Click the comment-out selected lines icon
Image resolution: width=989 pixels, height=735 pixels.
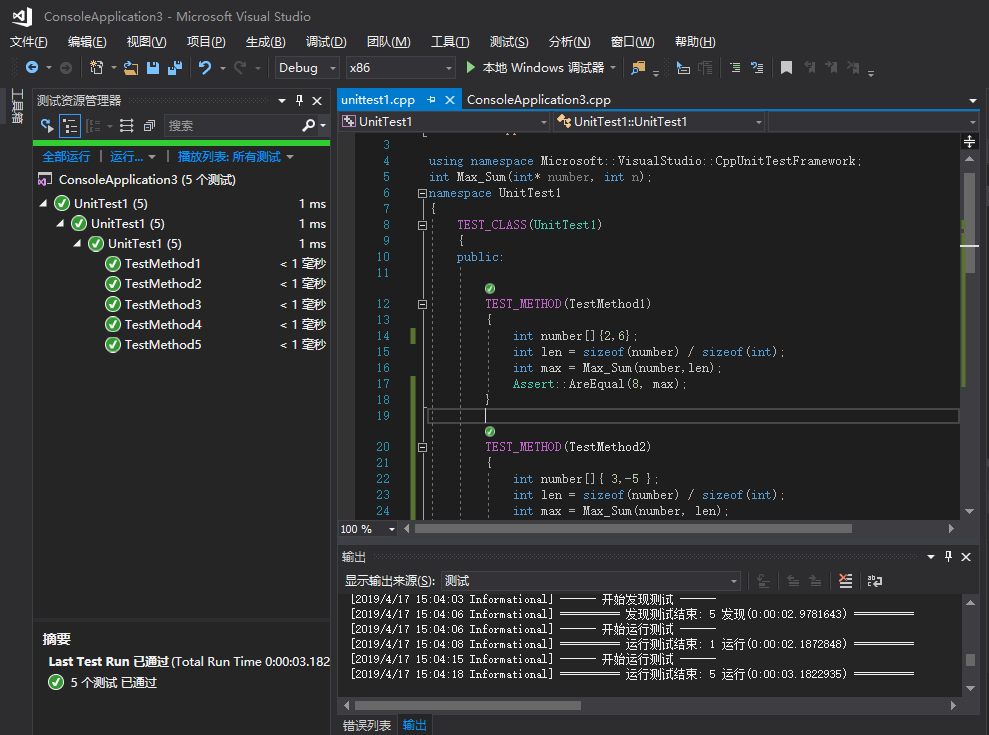click(735, 68)
